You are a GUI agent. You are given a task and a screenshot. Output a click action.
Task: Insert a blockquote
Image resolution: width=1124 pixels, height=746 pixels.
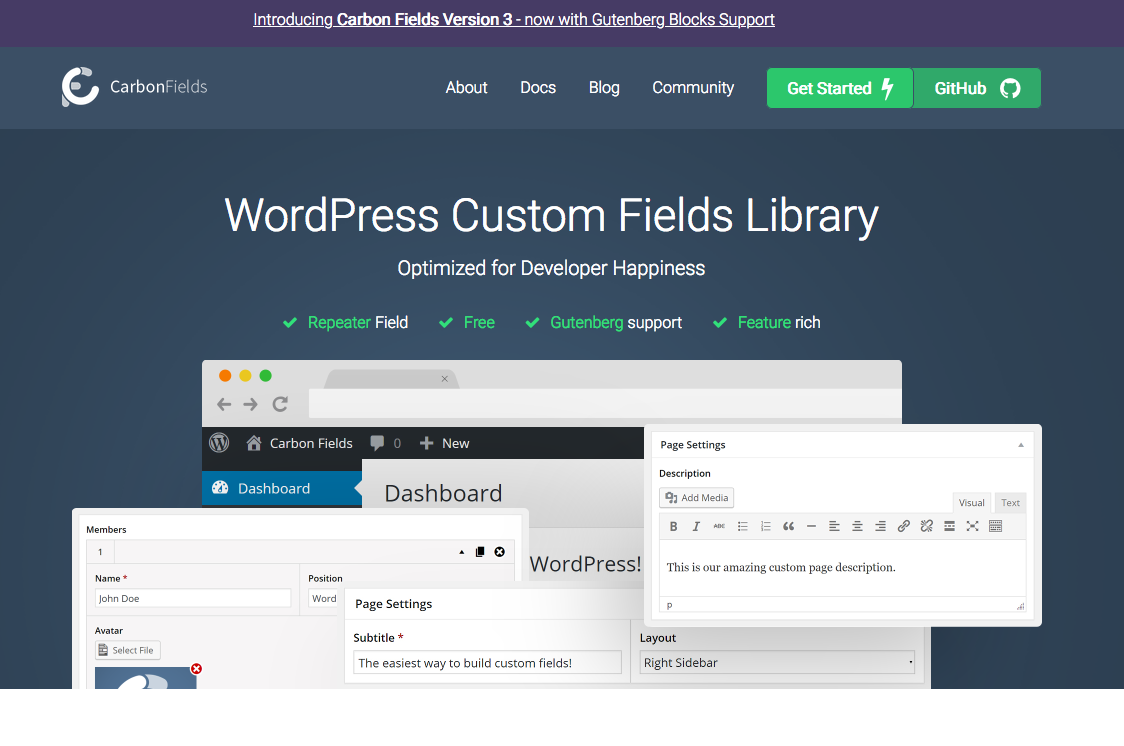click(789, 526)
